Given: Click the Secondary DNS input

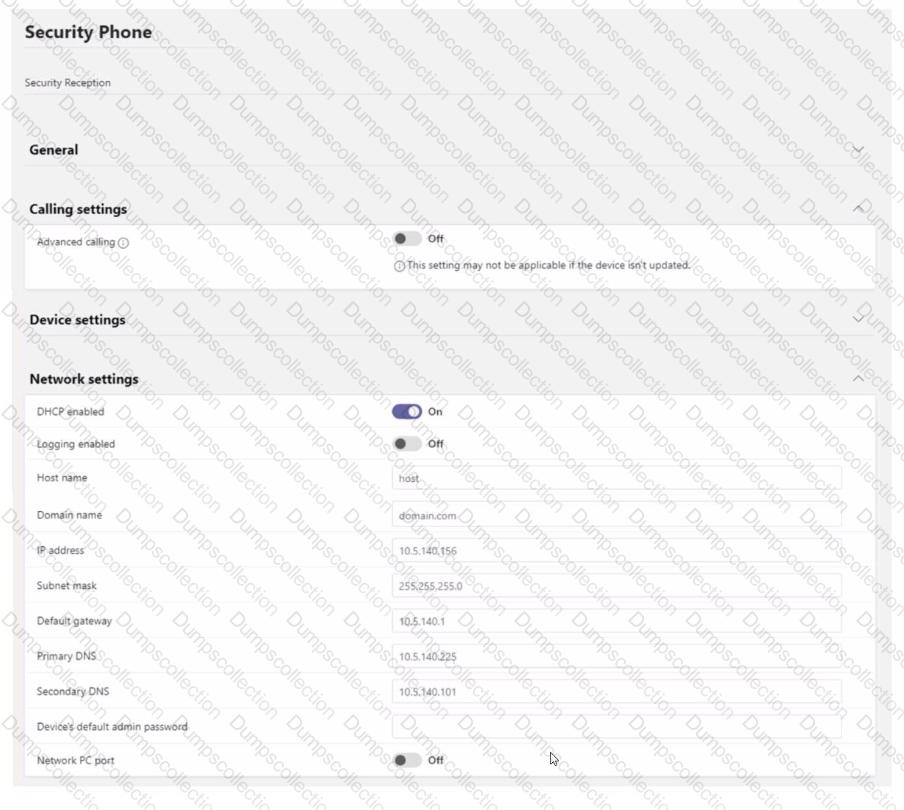Looking at the screenshot, I should (x=616, y=691).
